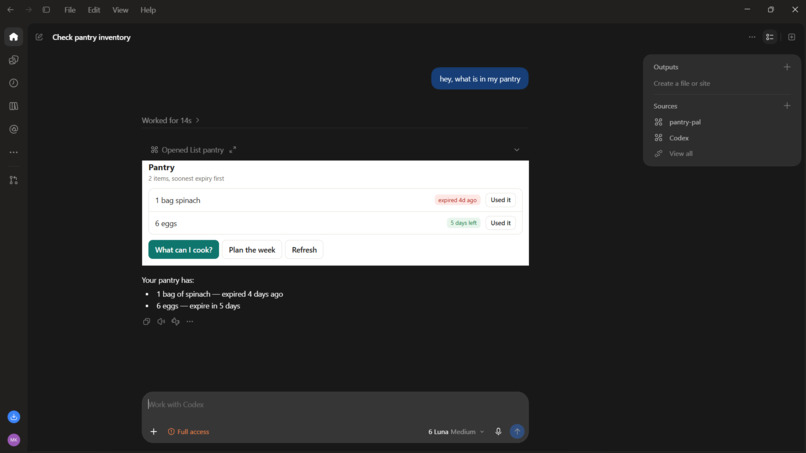Open the at-sign mentions sidebar icon
This screenshot has height=453, width=806.
(13, 129)
